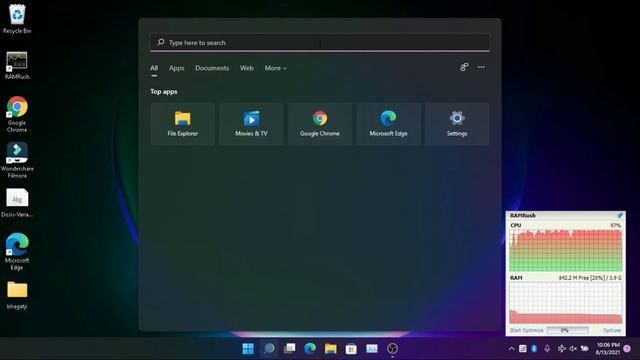Select Recycle Bin desktop icon
The image size is (640, 360).
coord(17,19)
